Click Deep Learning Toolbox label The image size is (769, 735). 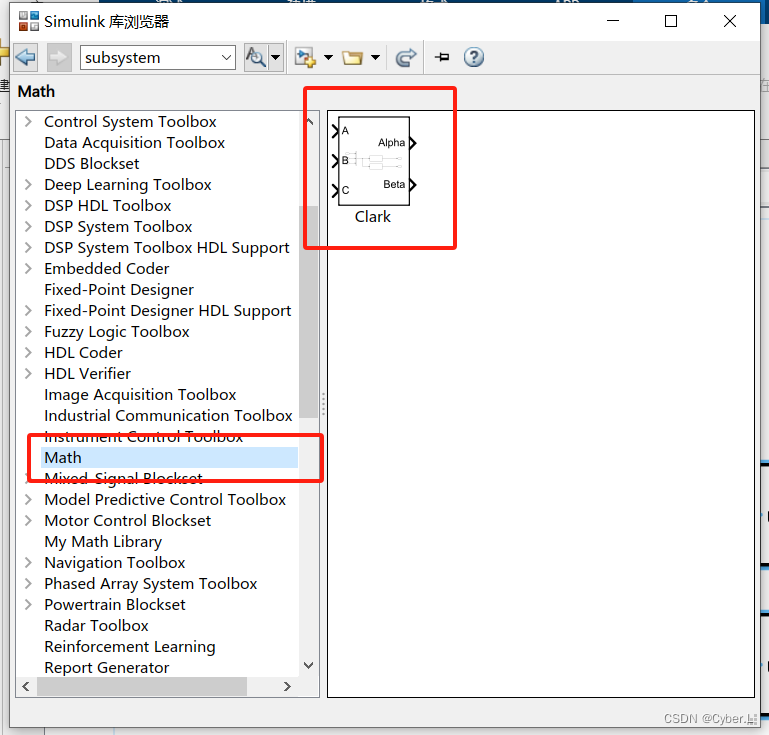(128, 185)
